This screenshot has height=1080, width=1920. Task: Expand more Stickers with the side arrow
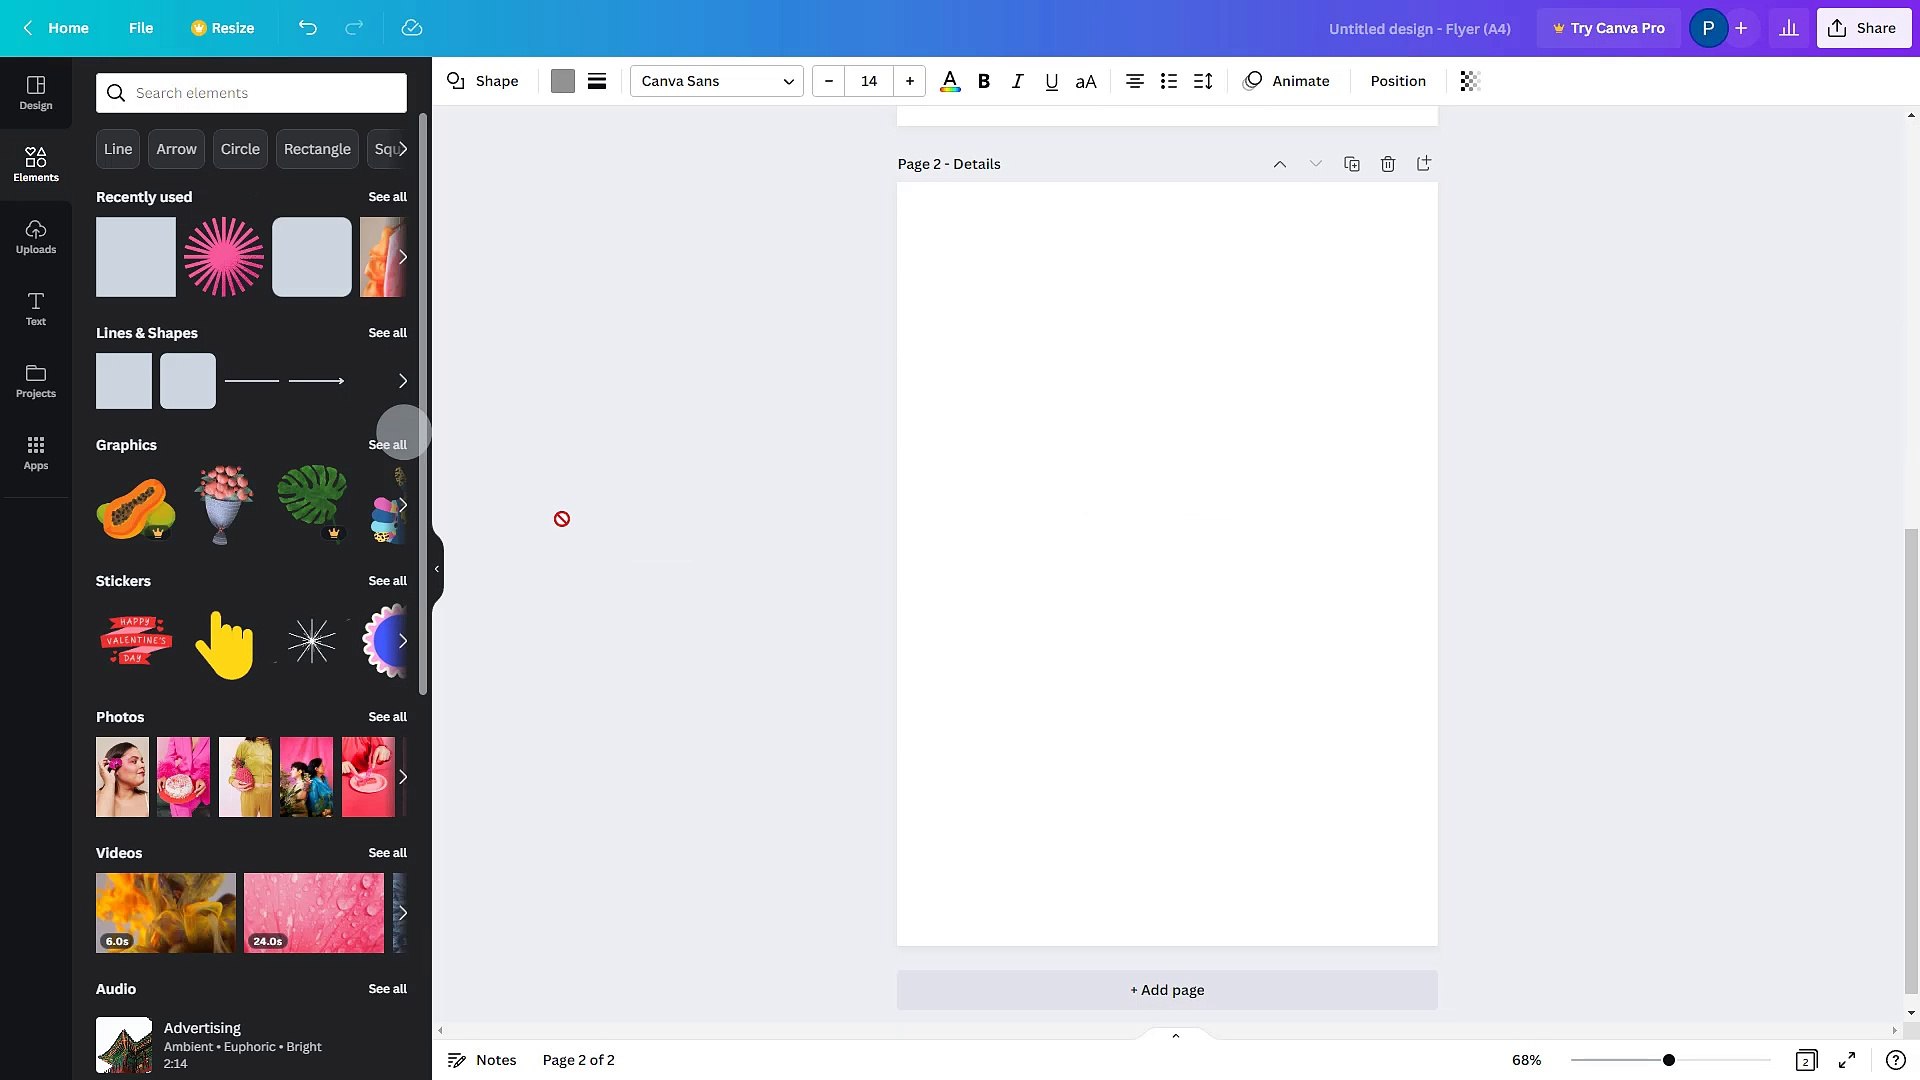pyautogui.click(x=403, y=641)
